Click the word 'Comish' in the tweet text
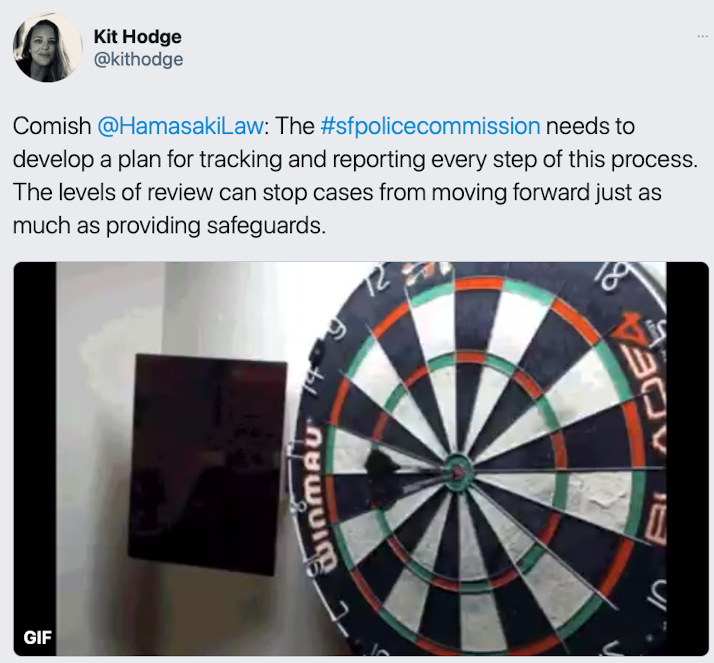This screenshot has height=663, width=714. tap(52, 126)
